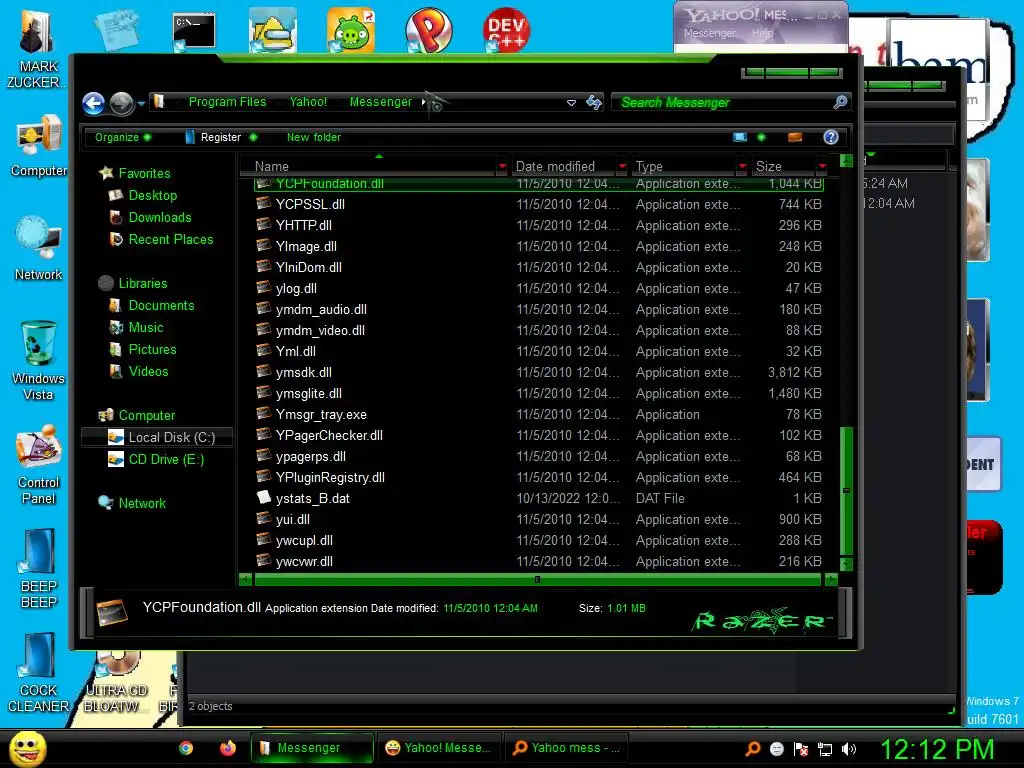Refresh the Messenger folder view
1024x768 pixels.
click(x=594, y=103)
